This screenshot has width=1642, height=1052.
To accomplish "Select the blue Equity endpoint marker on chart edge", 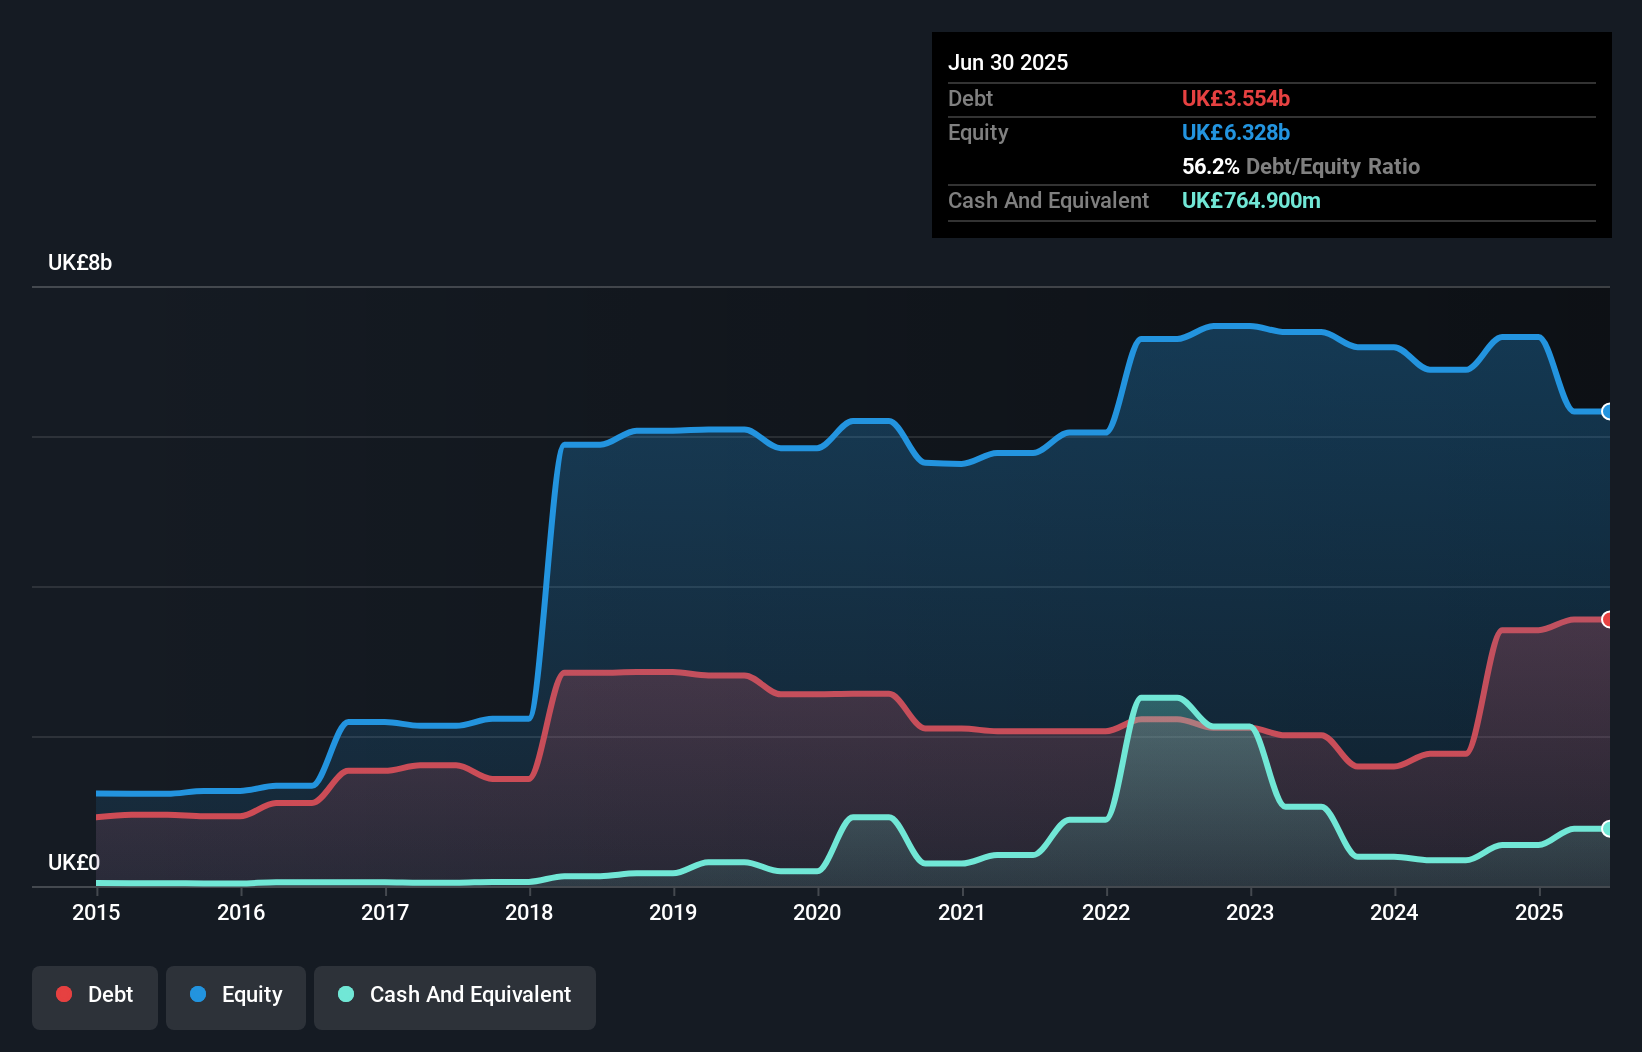I will coord(1608,412).
